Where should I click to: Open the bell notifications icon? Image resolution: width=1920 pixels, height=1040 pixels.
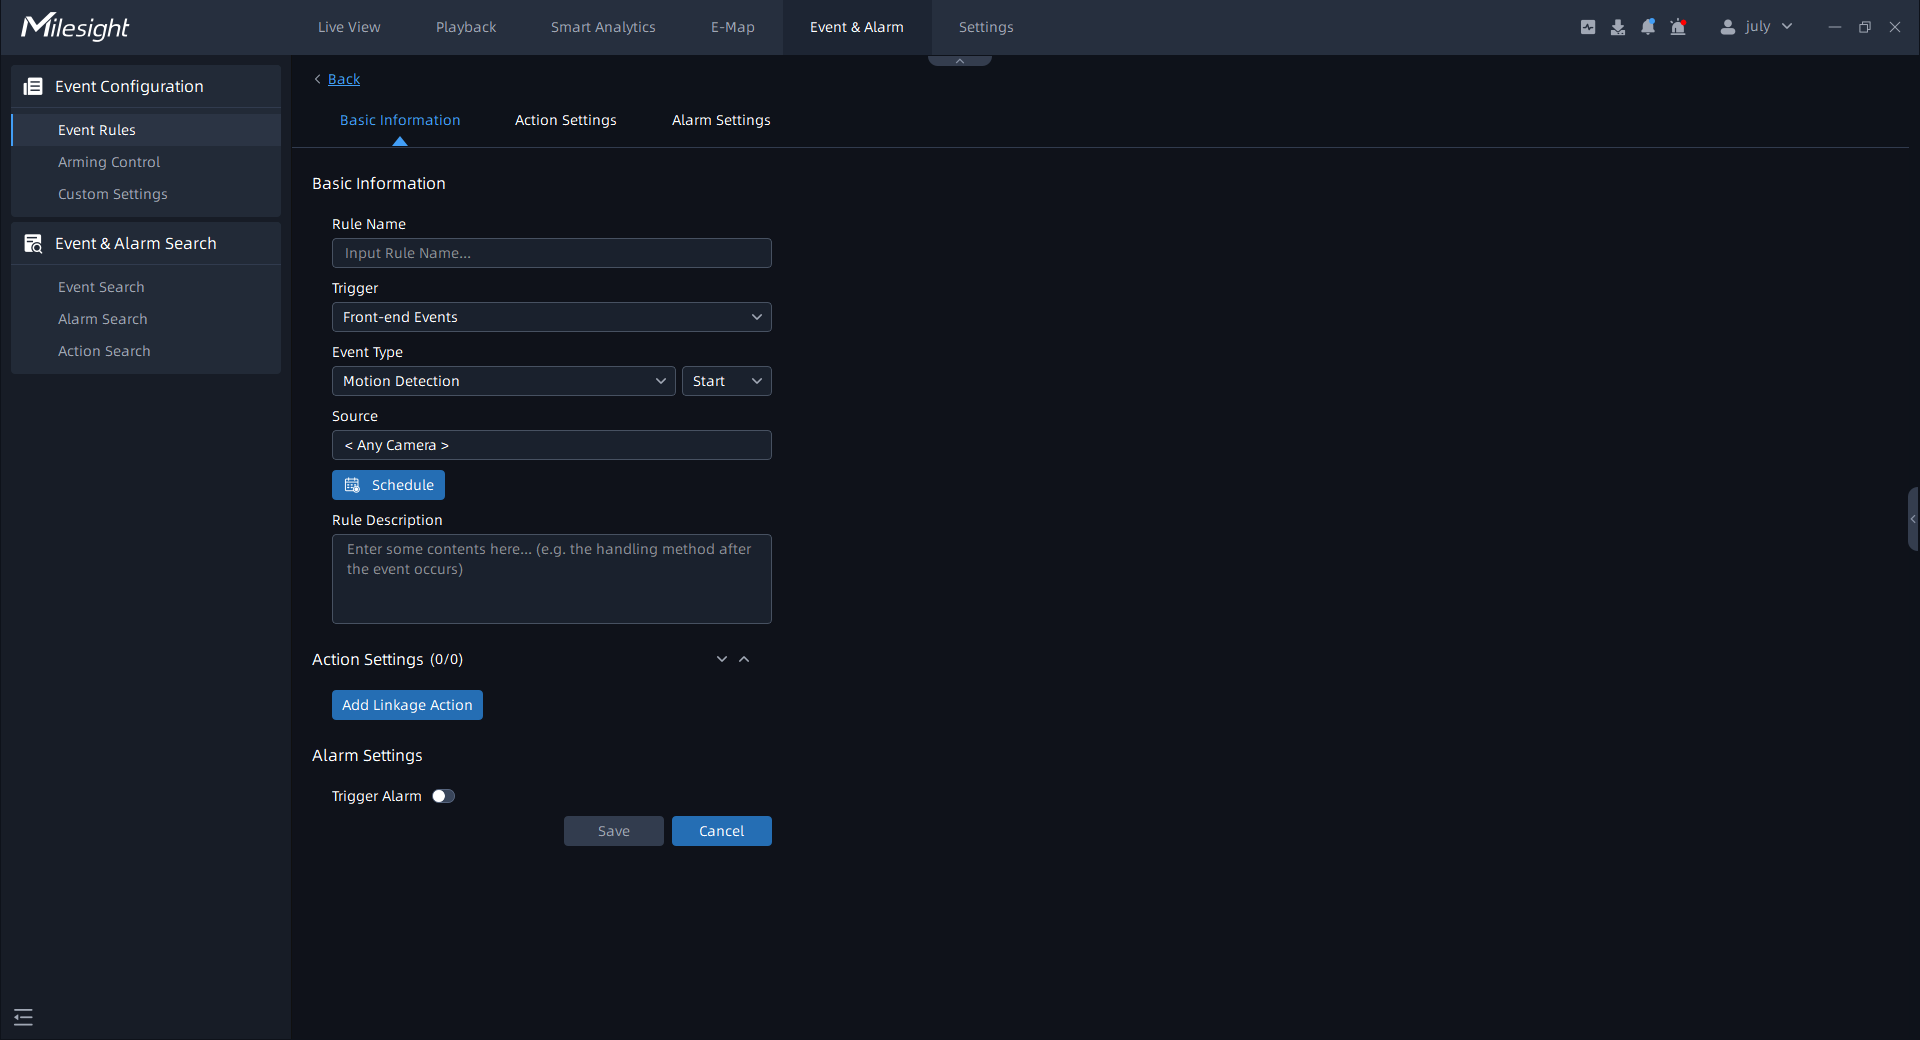[1648, 27]
